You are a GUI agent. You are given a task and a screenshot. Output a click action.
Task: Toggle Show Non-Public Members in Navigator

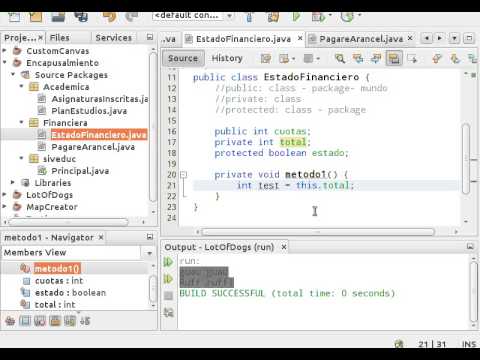pyautogui.click(x=55, y=321)
